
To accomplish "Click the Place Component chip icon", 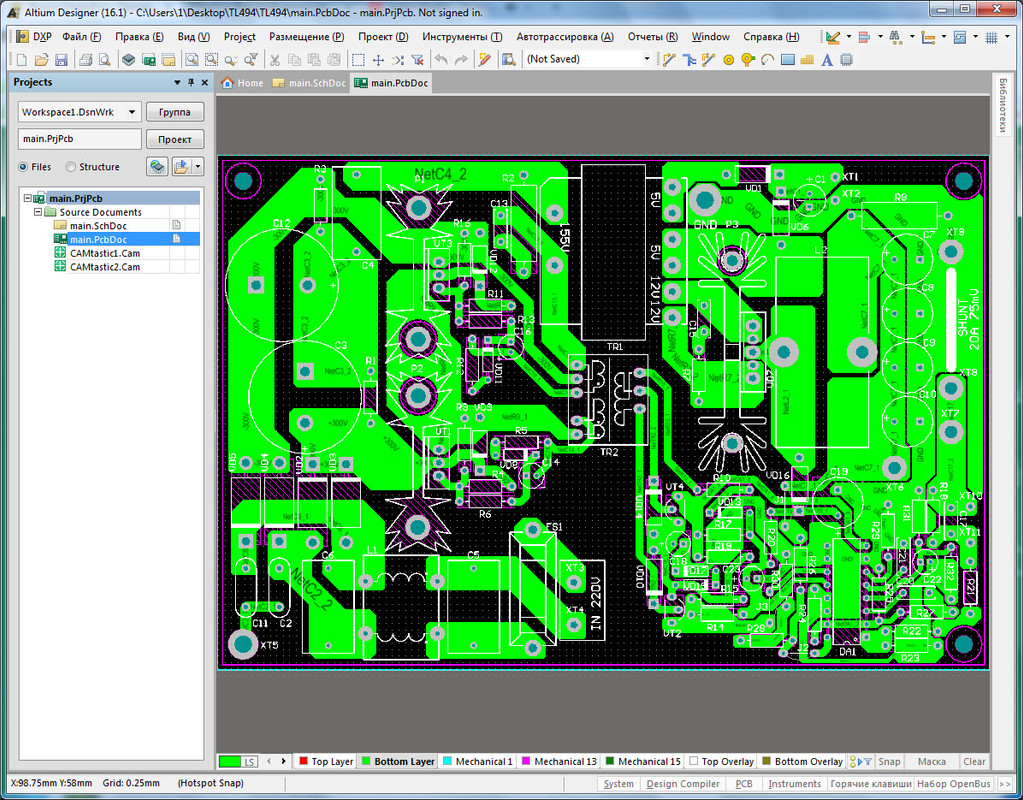I will 847,60.
